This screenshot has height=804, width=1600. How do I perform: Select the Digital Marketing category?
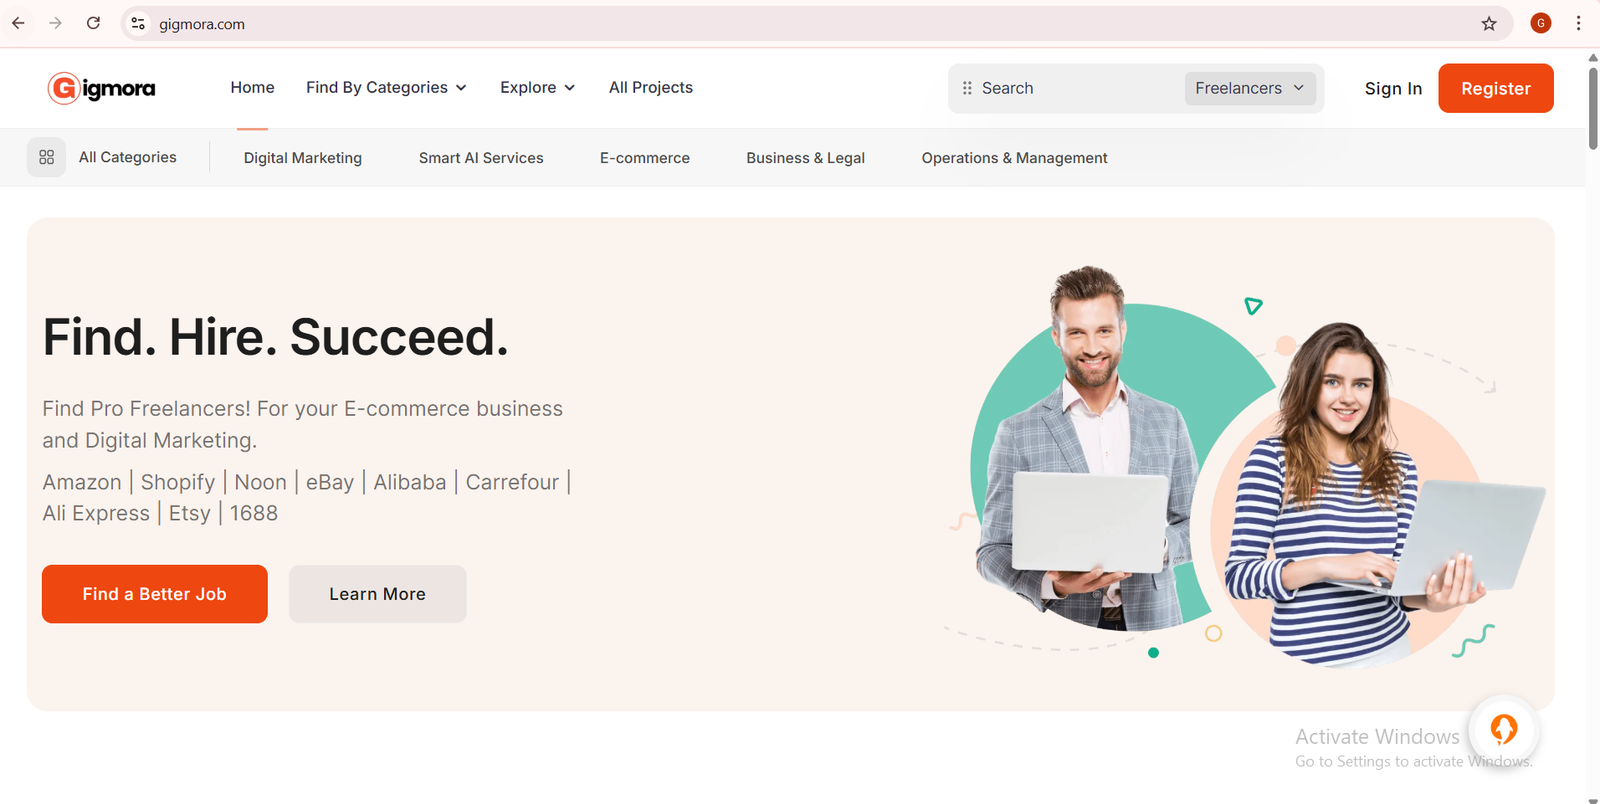[x=303, y=158]
